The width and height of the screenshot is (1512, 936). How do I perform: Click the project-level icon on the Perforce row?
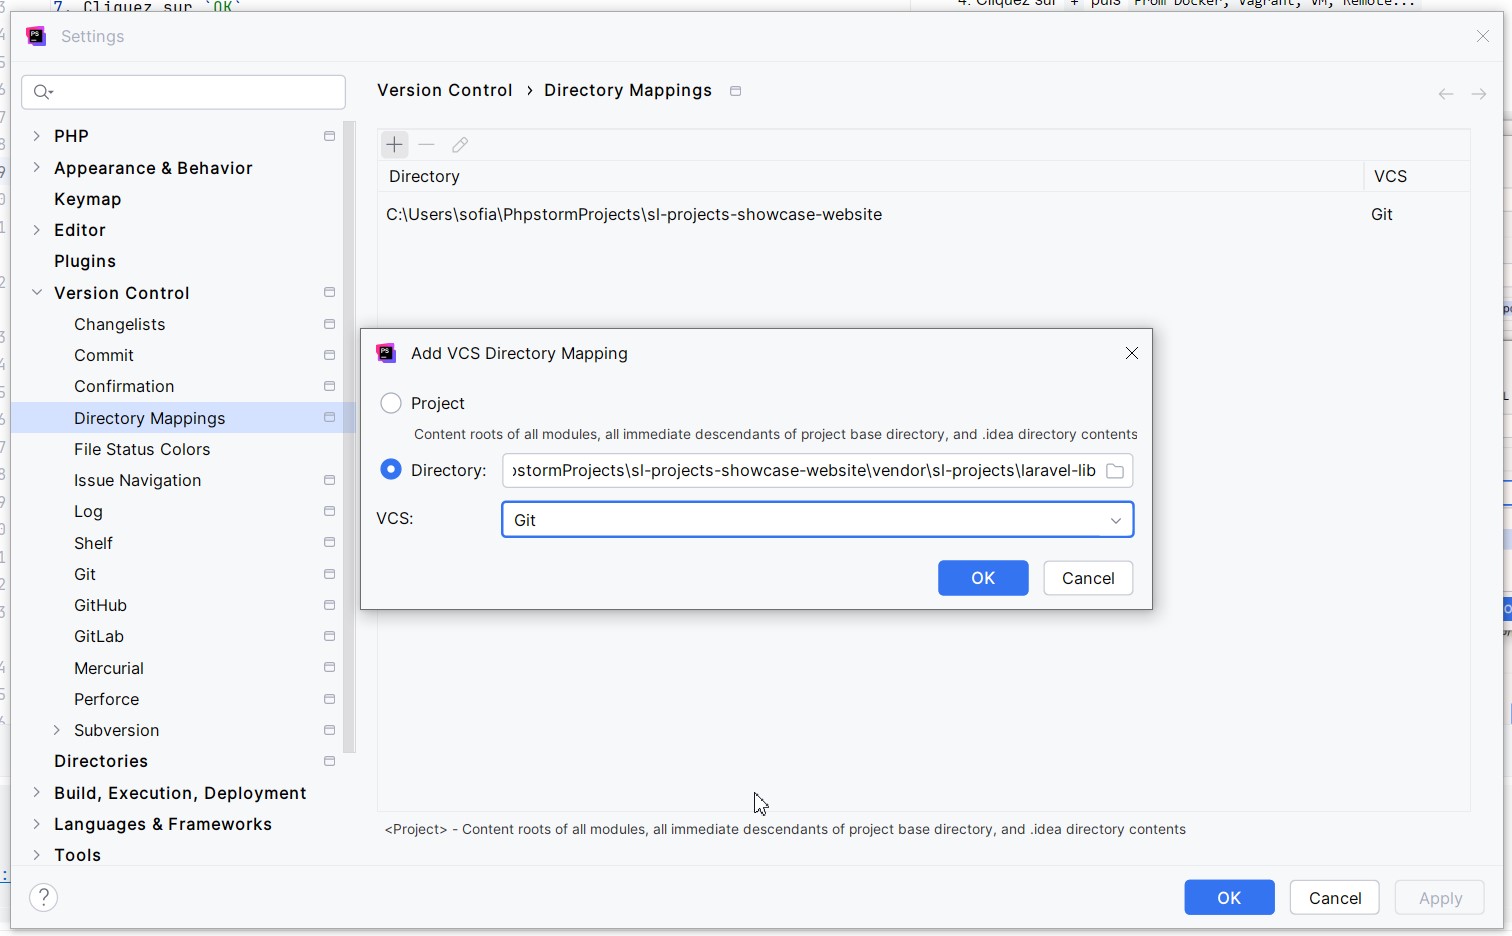(x=329, y=699)
